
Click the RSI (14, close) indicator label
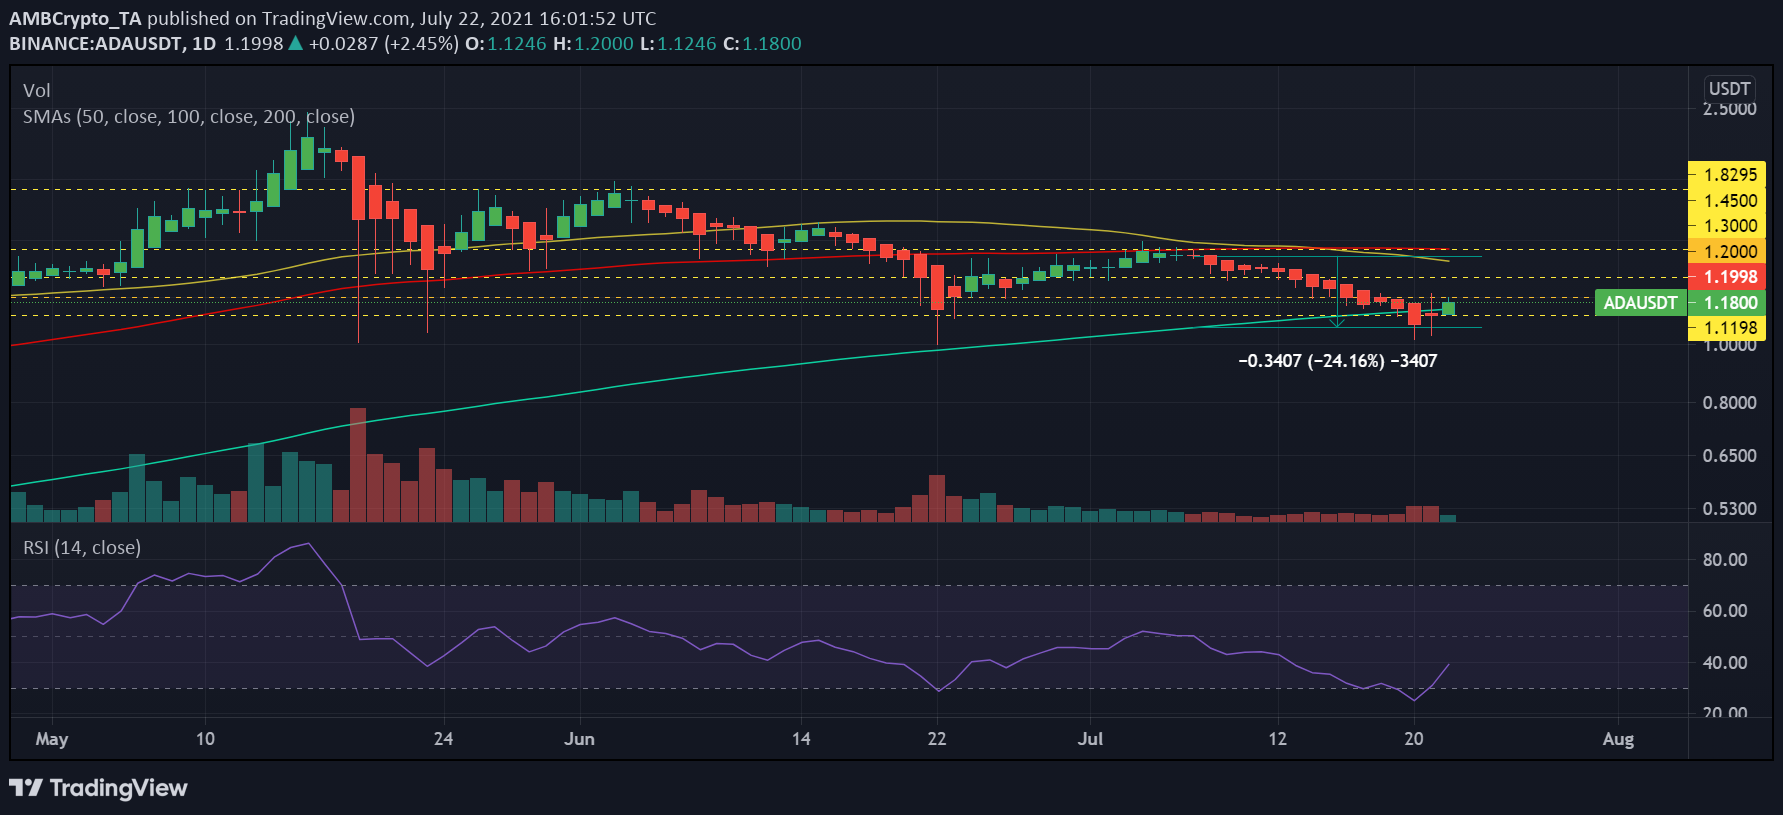point(82,547)
